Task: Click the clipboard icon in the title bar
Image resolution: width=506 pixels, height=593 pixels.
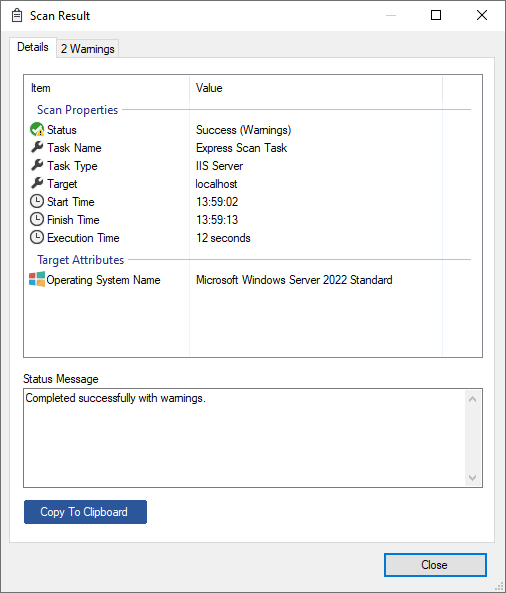Action: click(17, 16)
